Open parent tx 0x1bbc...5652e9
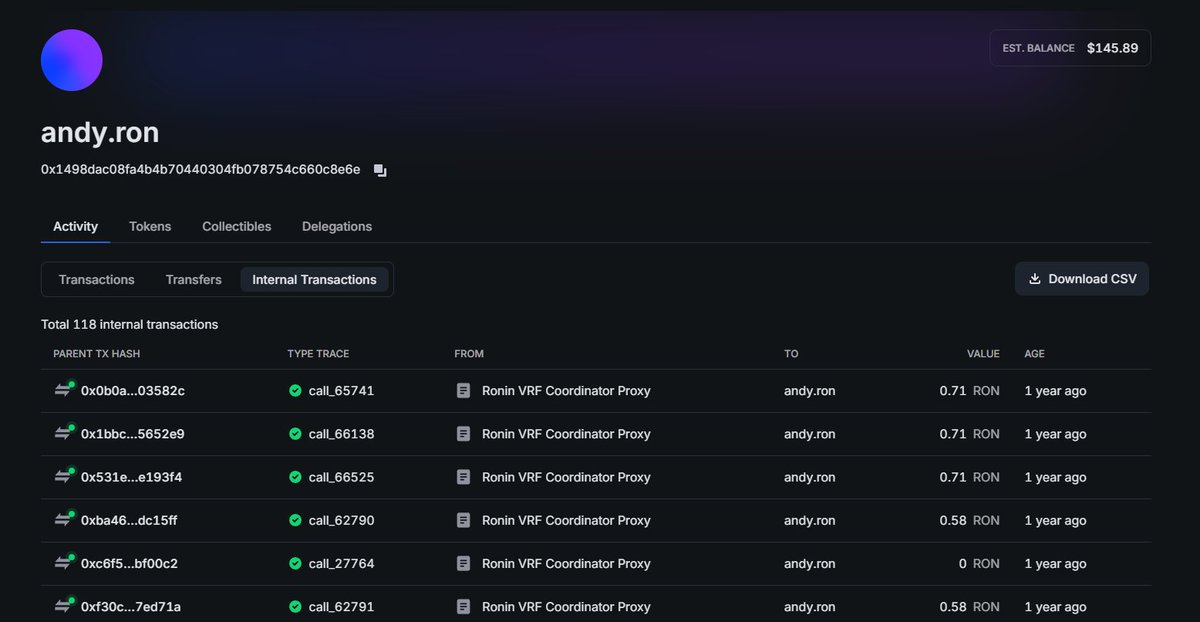Viewport: 1200px width, 622px height. coord(133,434)
